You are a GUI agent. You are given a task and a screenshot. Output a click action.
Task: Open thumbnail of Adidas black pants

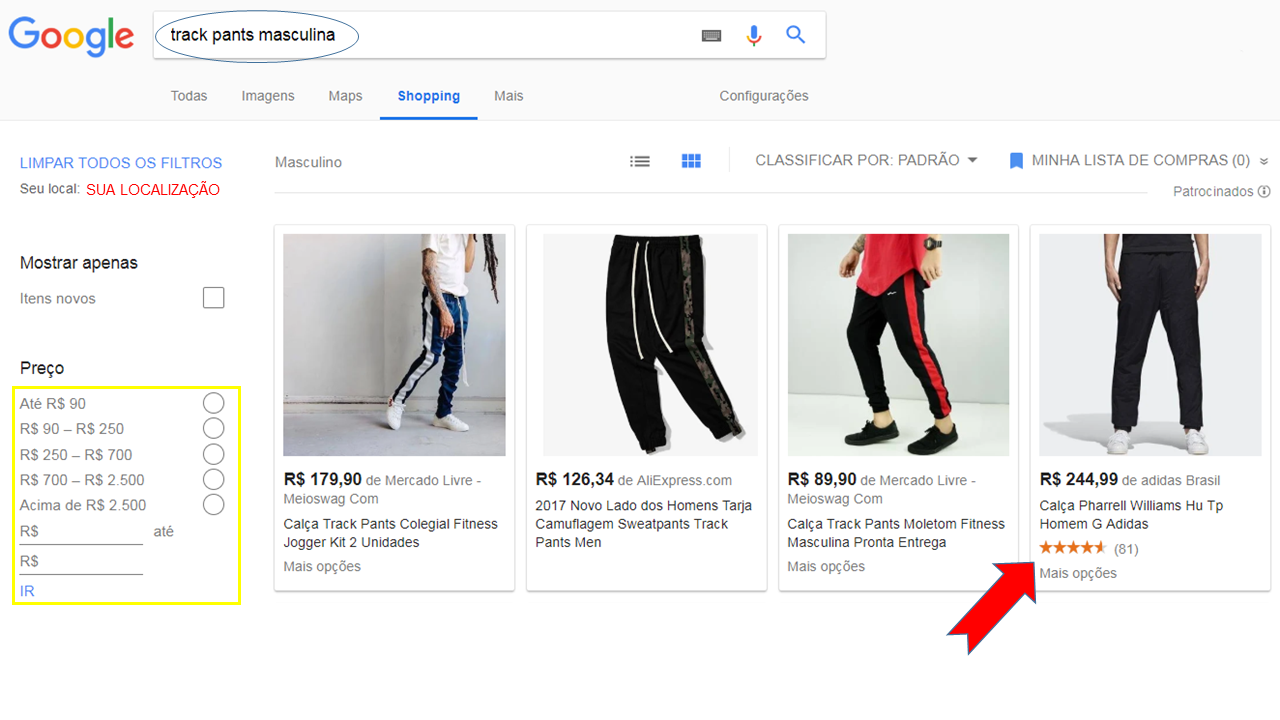[1150, 345]
